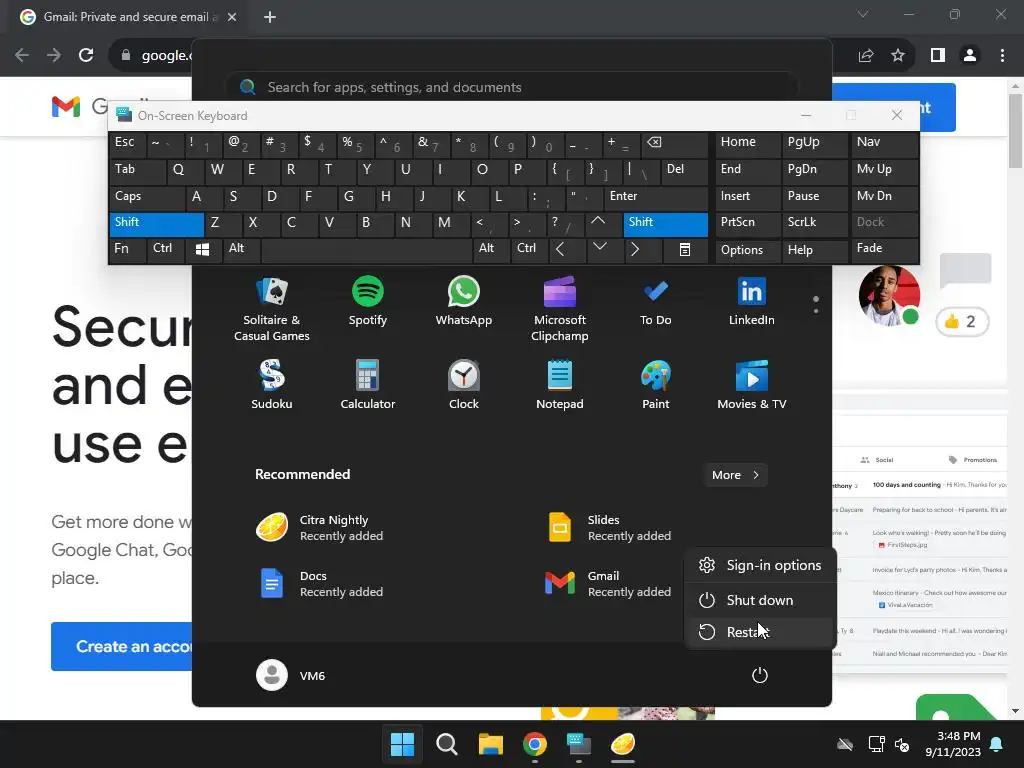Choose Restart in power menu
1024x768 pixels.
click(x=760, y=632)
